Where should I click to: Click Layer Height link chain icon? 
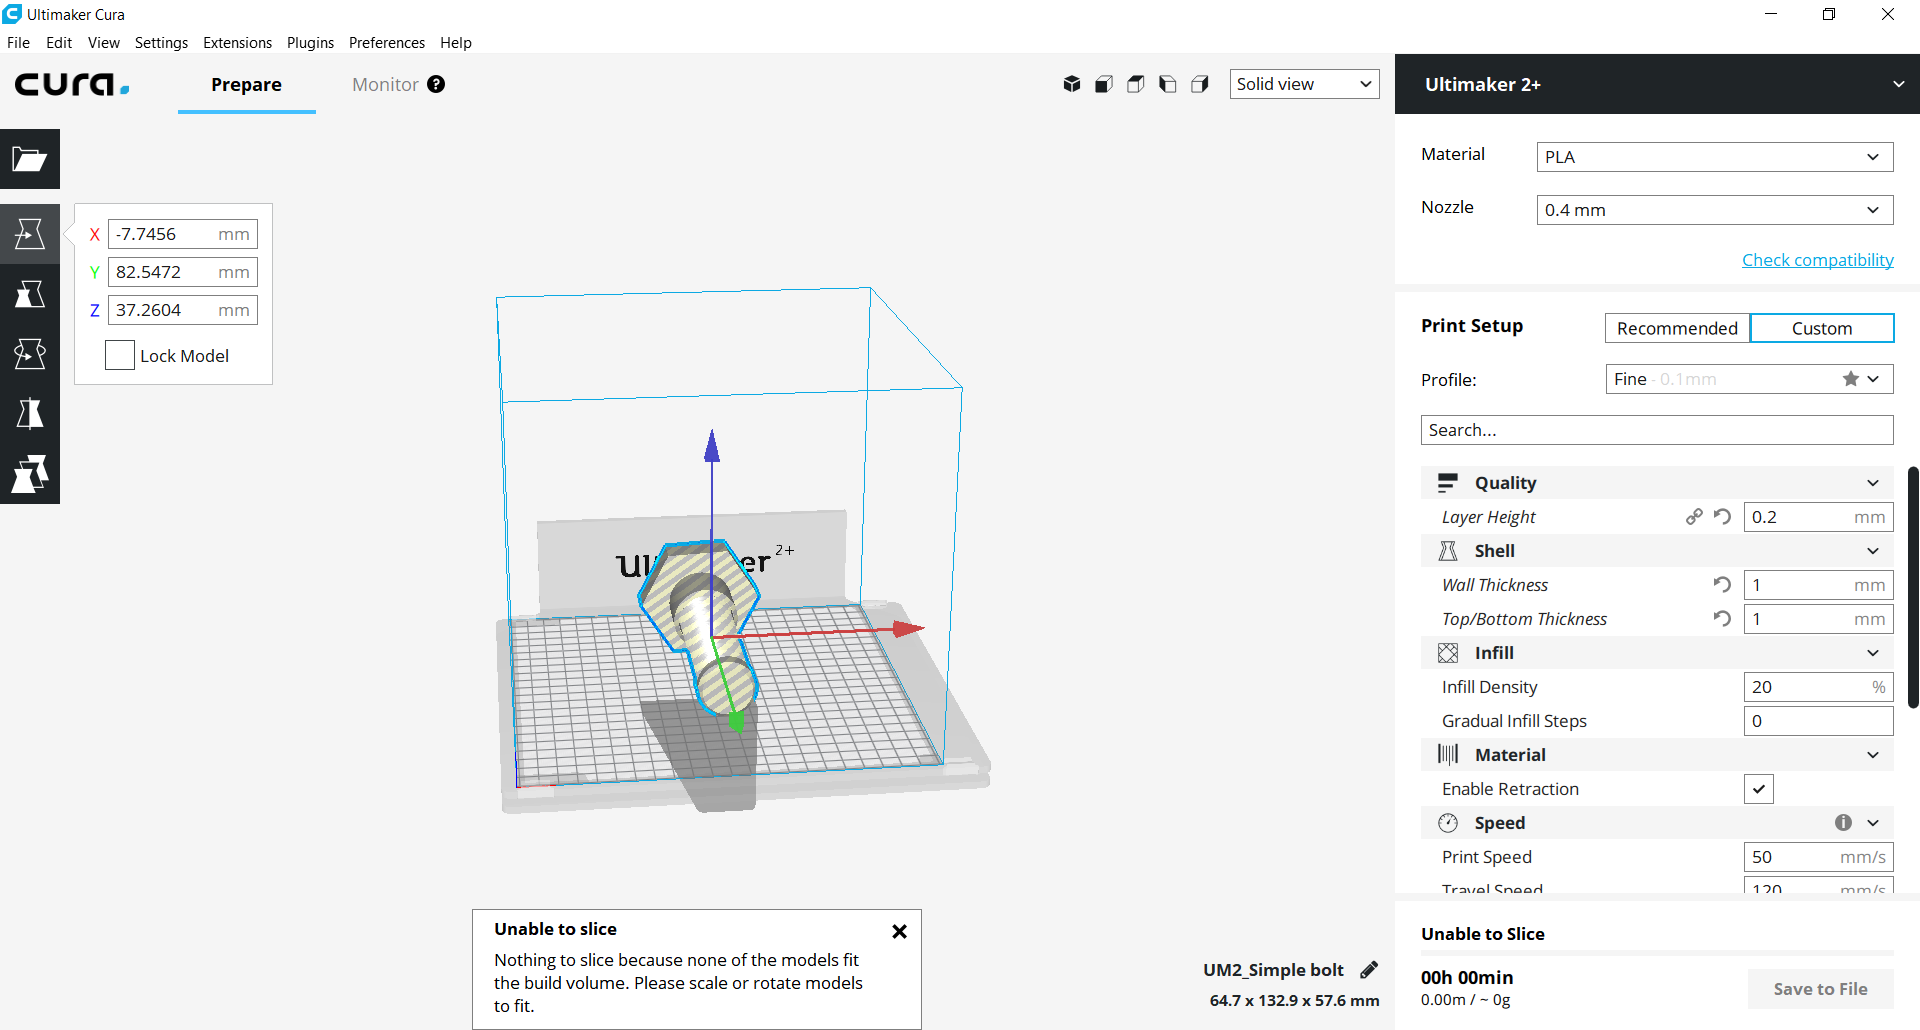click(x=1694, y=517)
